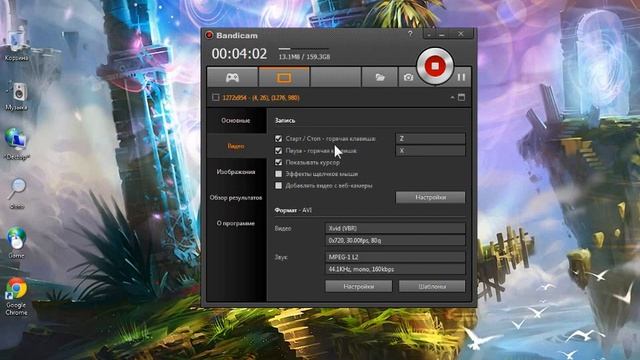Click the Pause hotkey field X
The image size is (640, 360).
(430, 151)
